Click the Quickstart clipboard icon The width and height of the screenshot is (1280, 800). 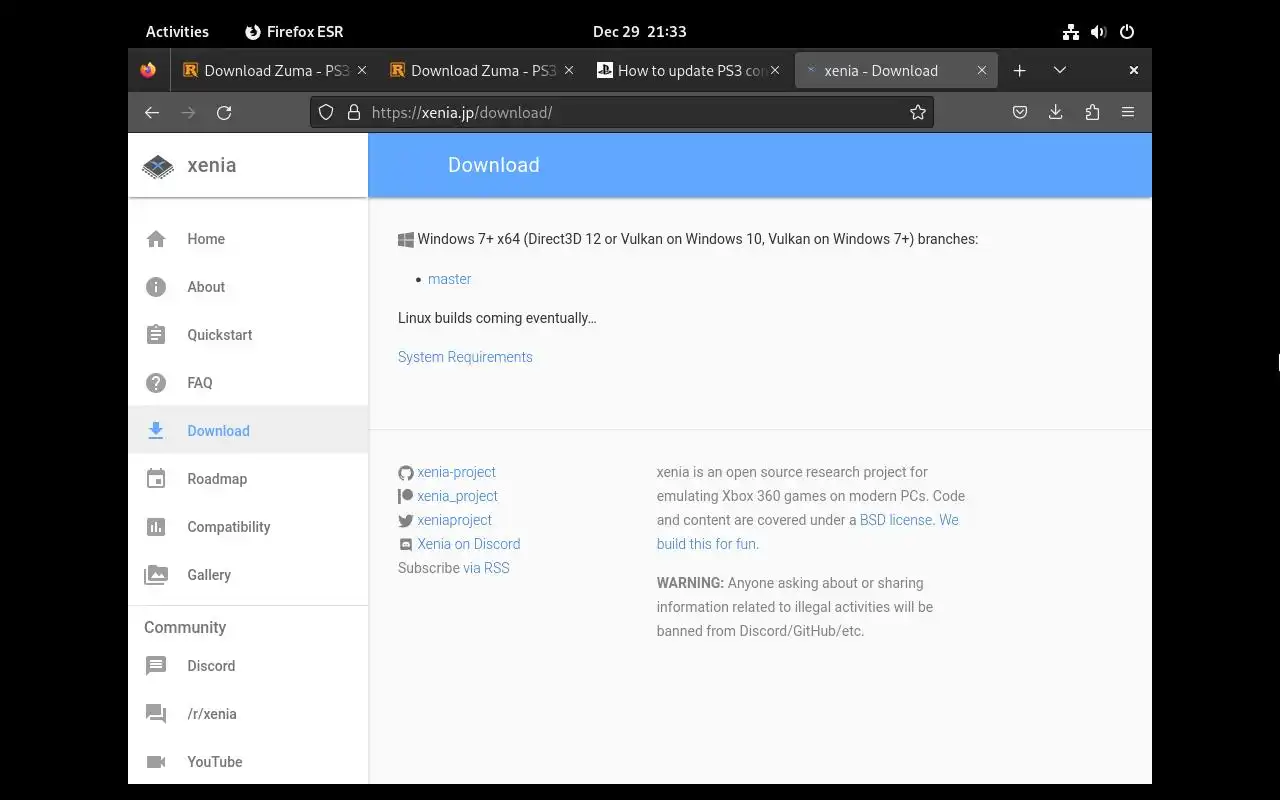click(x=156, y=335)
